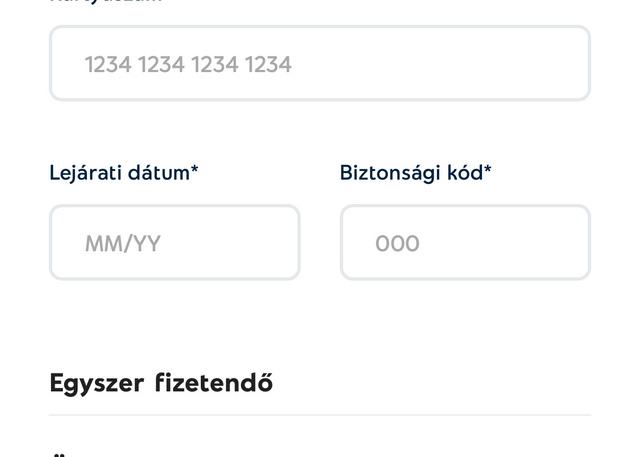Viewport: 640px width, 457px height.
Task: Click the card number input field
Action: 320,63
